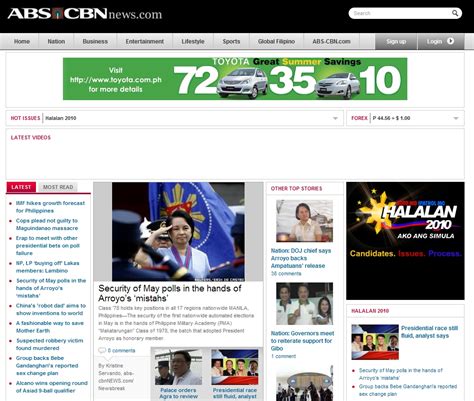Open the Halalan 2010 banner ad
474x401 pixels.
tap(405, 241)
